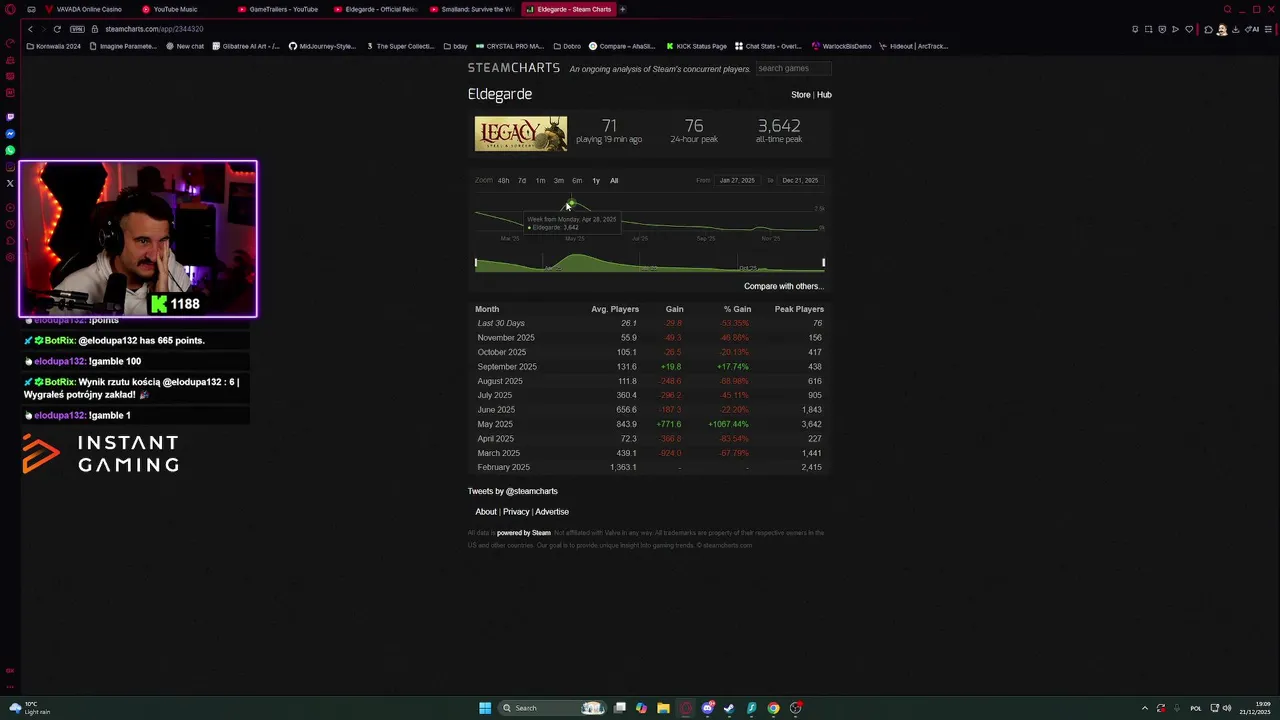Open File Explorer from taskbar
This screenshot has height=720, width=1280.
[x=663, y=708]
